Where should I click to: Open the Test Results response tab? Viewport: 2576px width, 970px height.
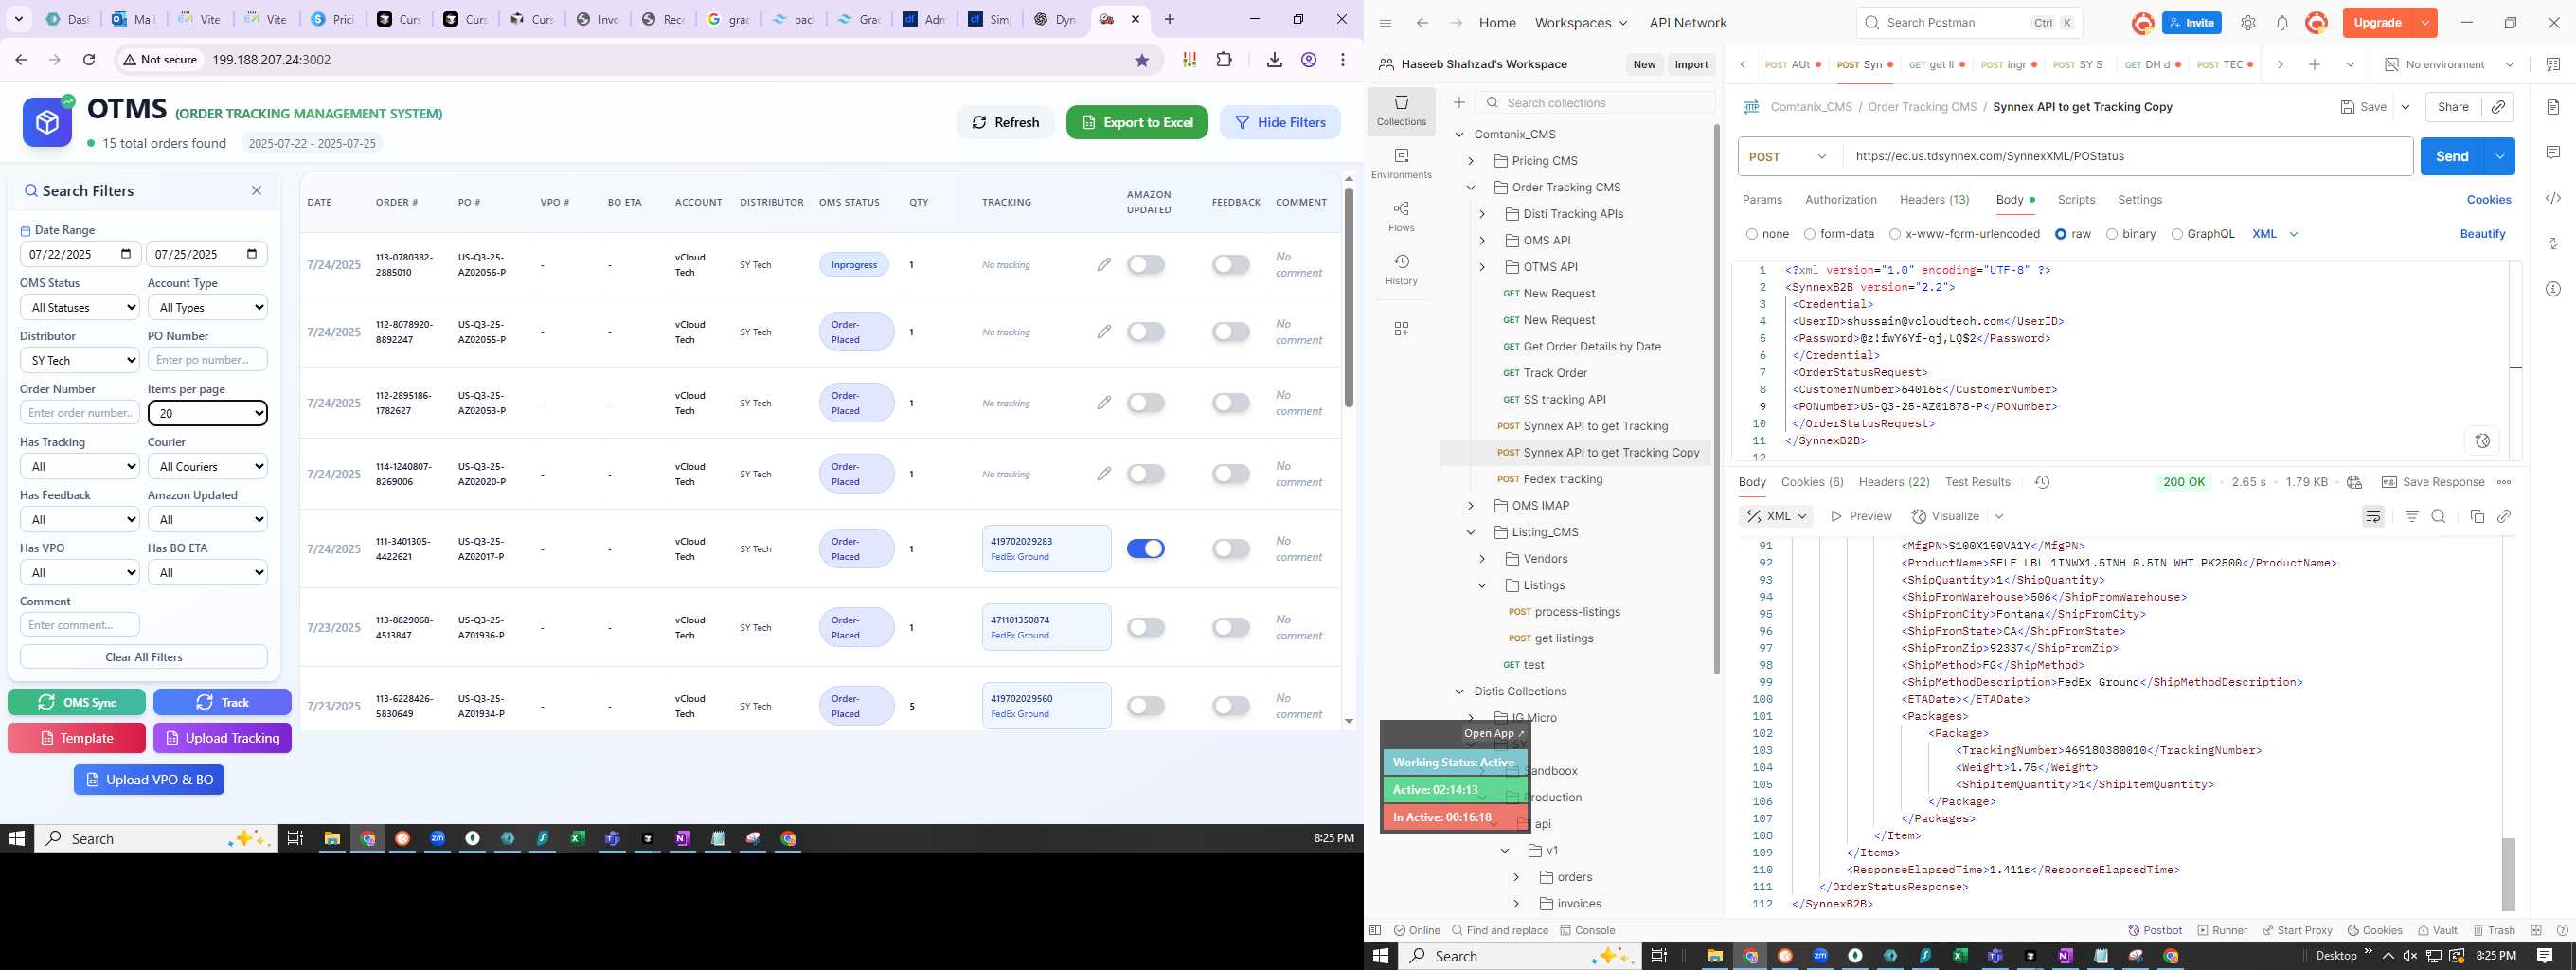click(x=1977, y=482)
